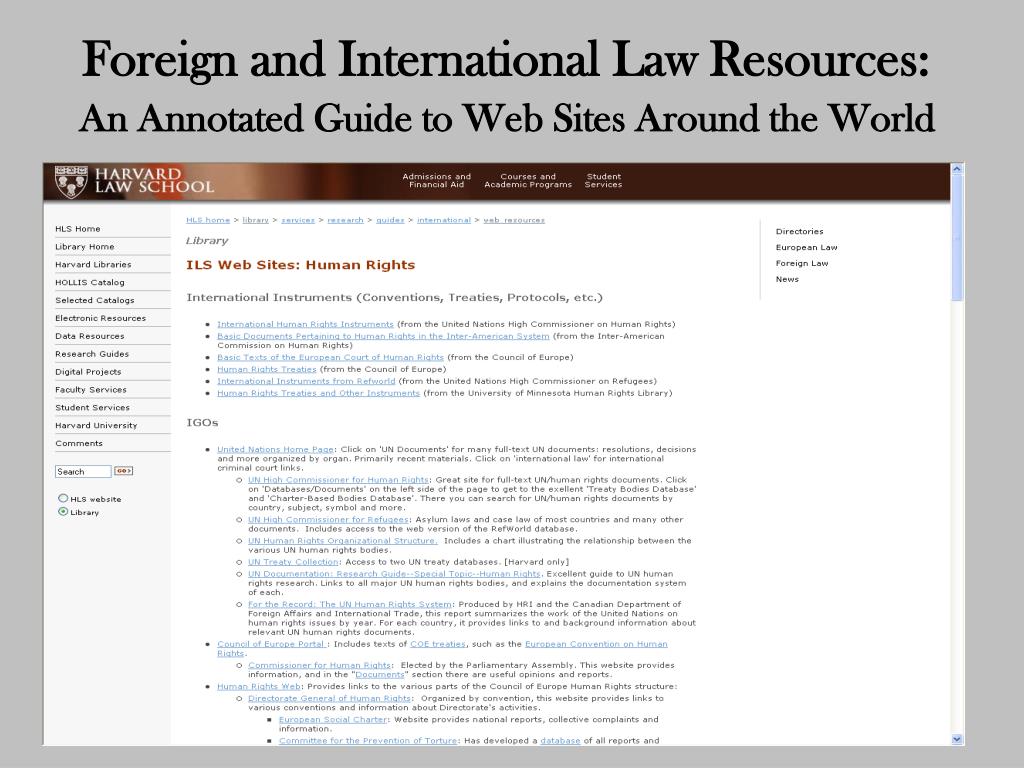Screen dimensions: 1024x768
Task: Click HLS home breadcrumb link
Action: [208, 220]
